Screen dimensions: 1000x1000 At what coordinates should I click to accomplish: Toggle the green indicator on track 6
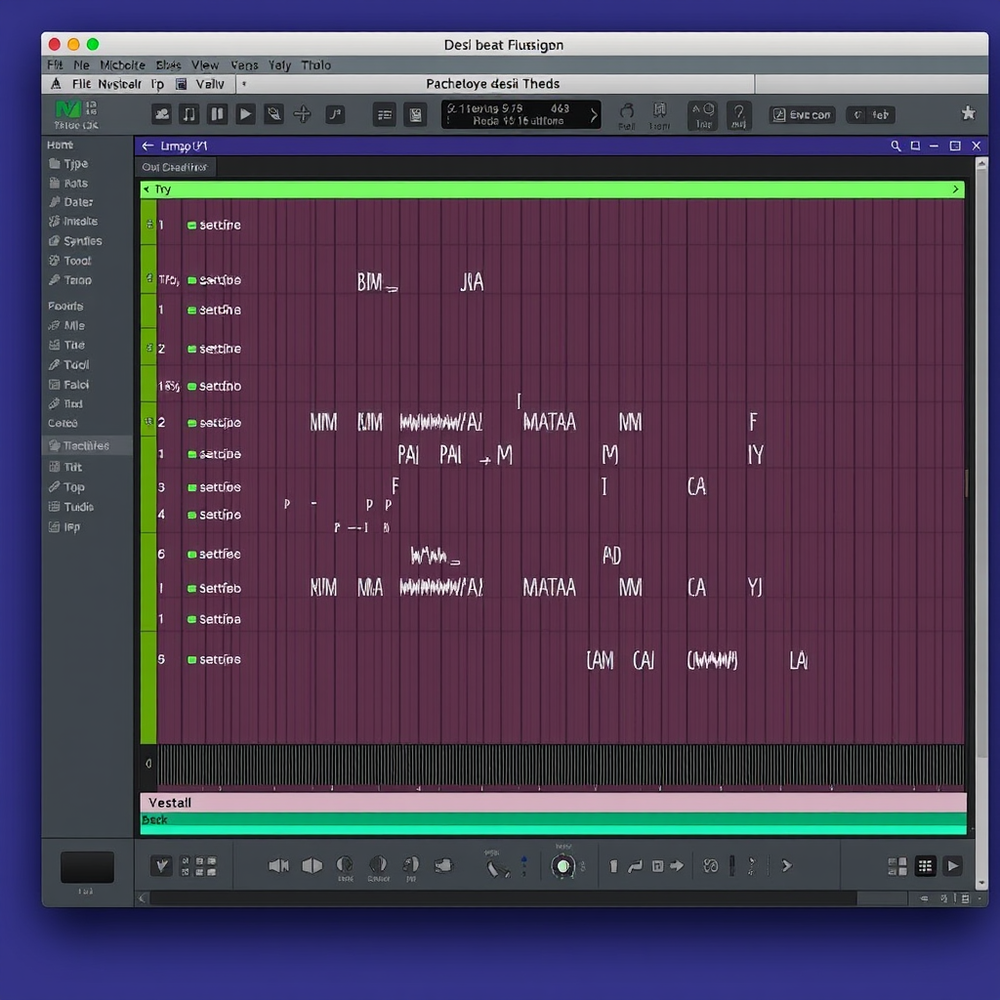pos(192,554)
